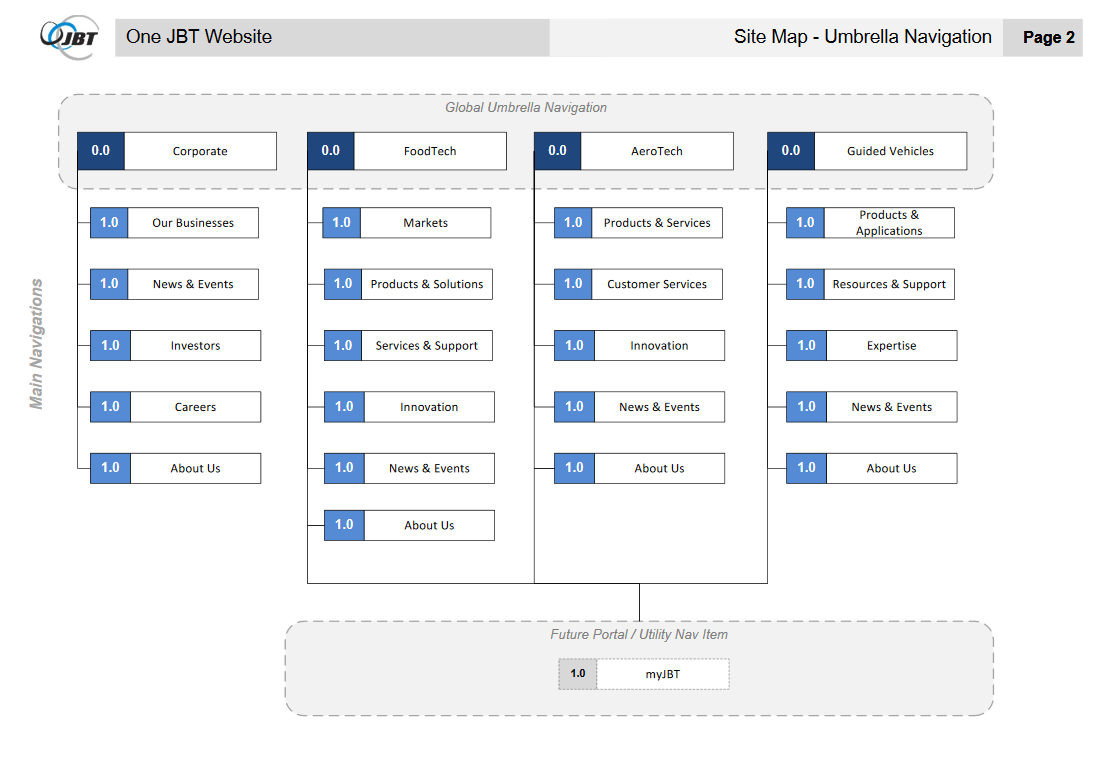
Task: Select the Guided Vehicles top-level node
Action: click(x=867, y=151)
